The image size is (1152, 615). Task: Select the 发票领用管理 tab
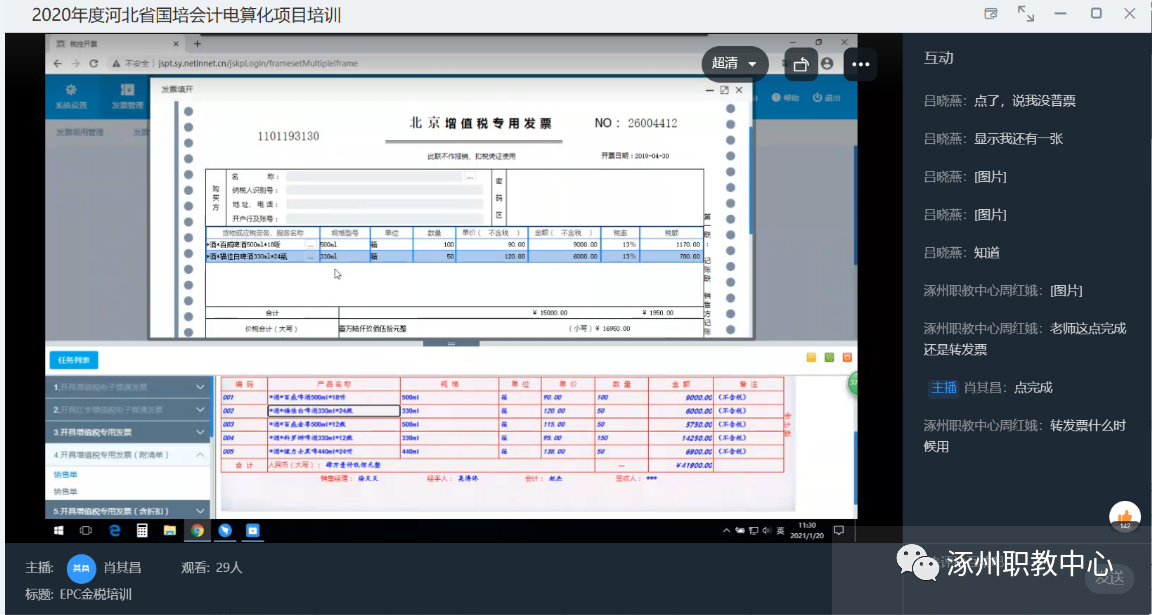pos(80,132)
